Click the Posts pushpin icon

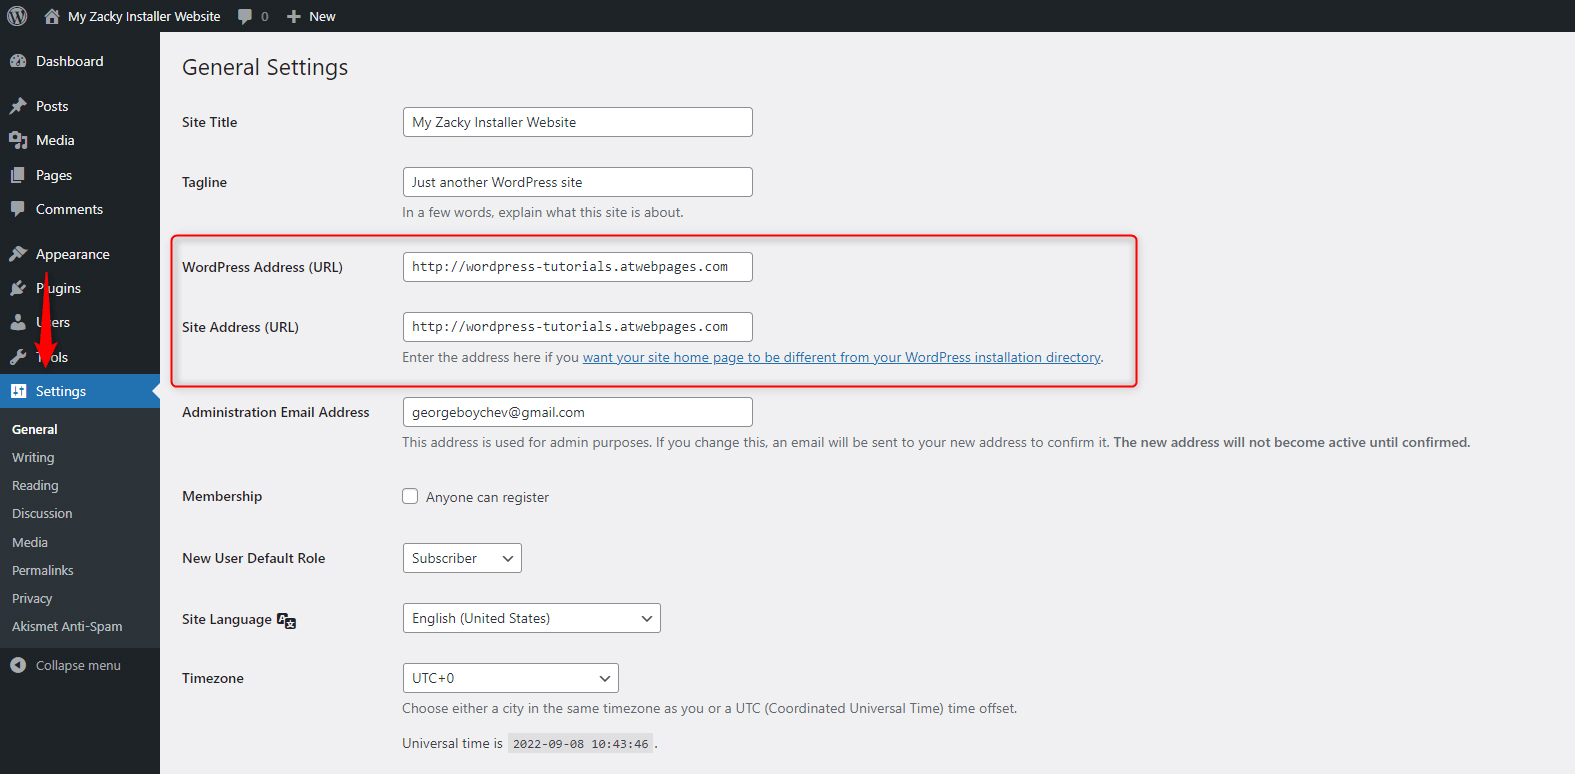[x=18, y=106]
